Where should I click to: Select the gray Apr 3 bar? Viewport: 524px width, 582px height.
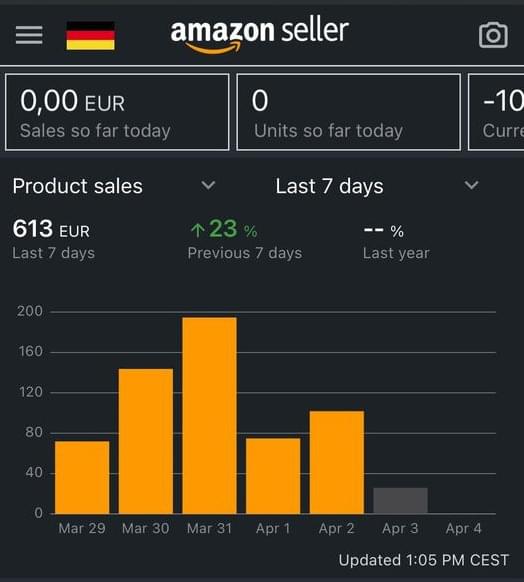(x=400, y=501)
